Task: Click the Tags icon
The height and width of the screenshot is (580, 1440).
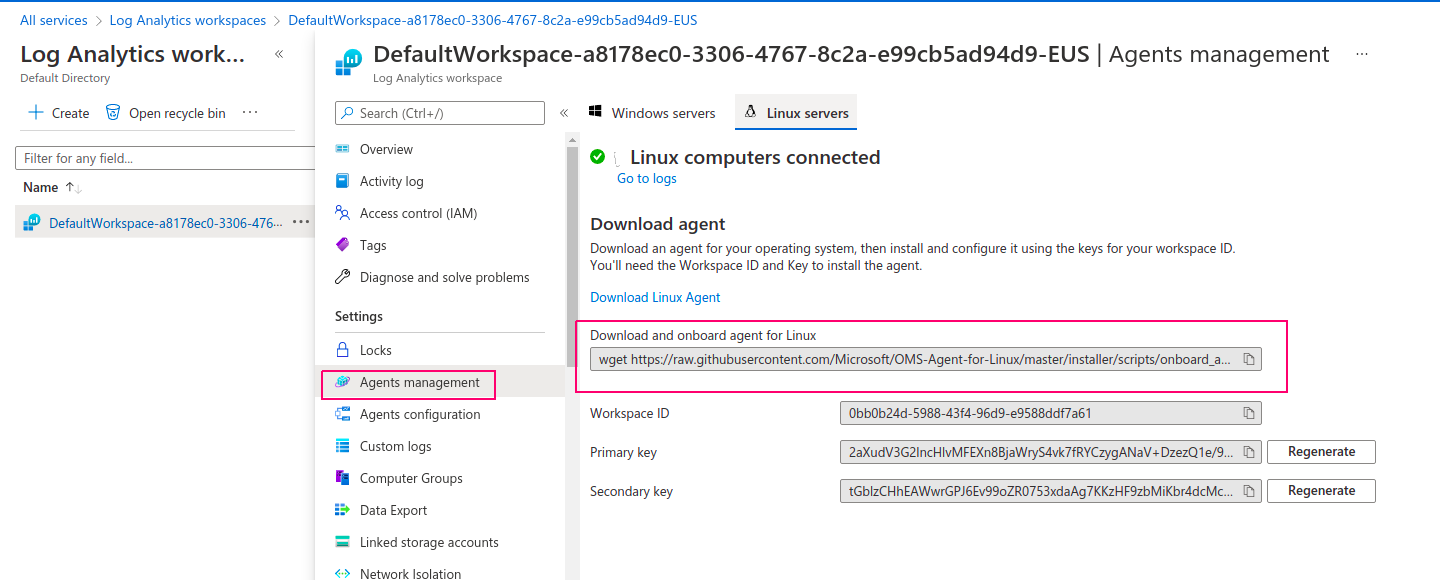Action: click(343, 245)
